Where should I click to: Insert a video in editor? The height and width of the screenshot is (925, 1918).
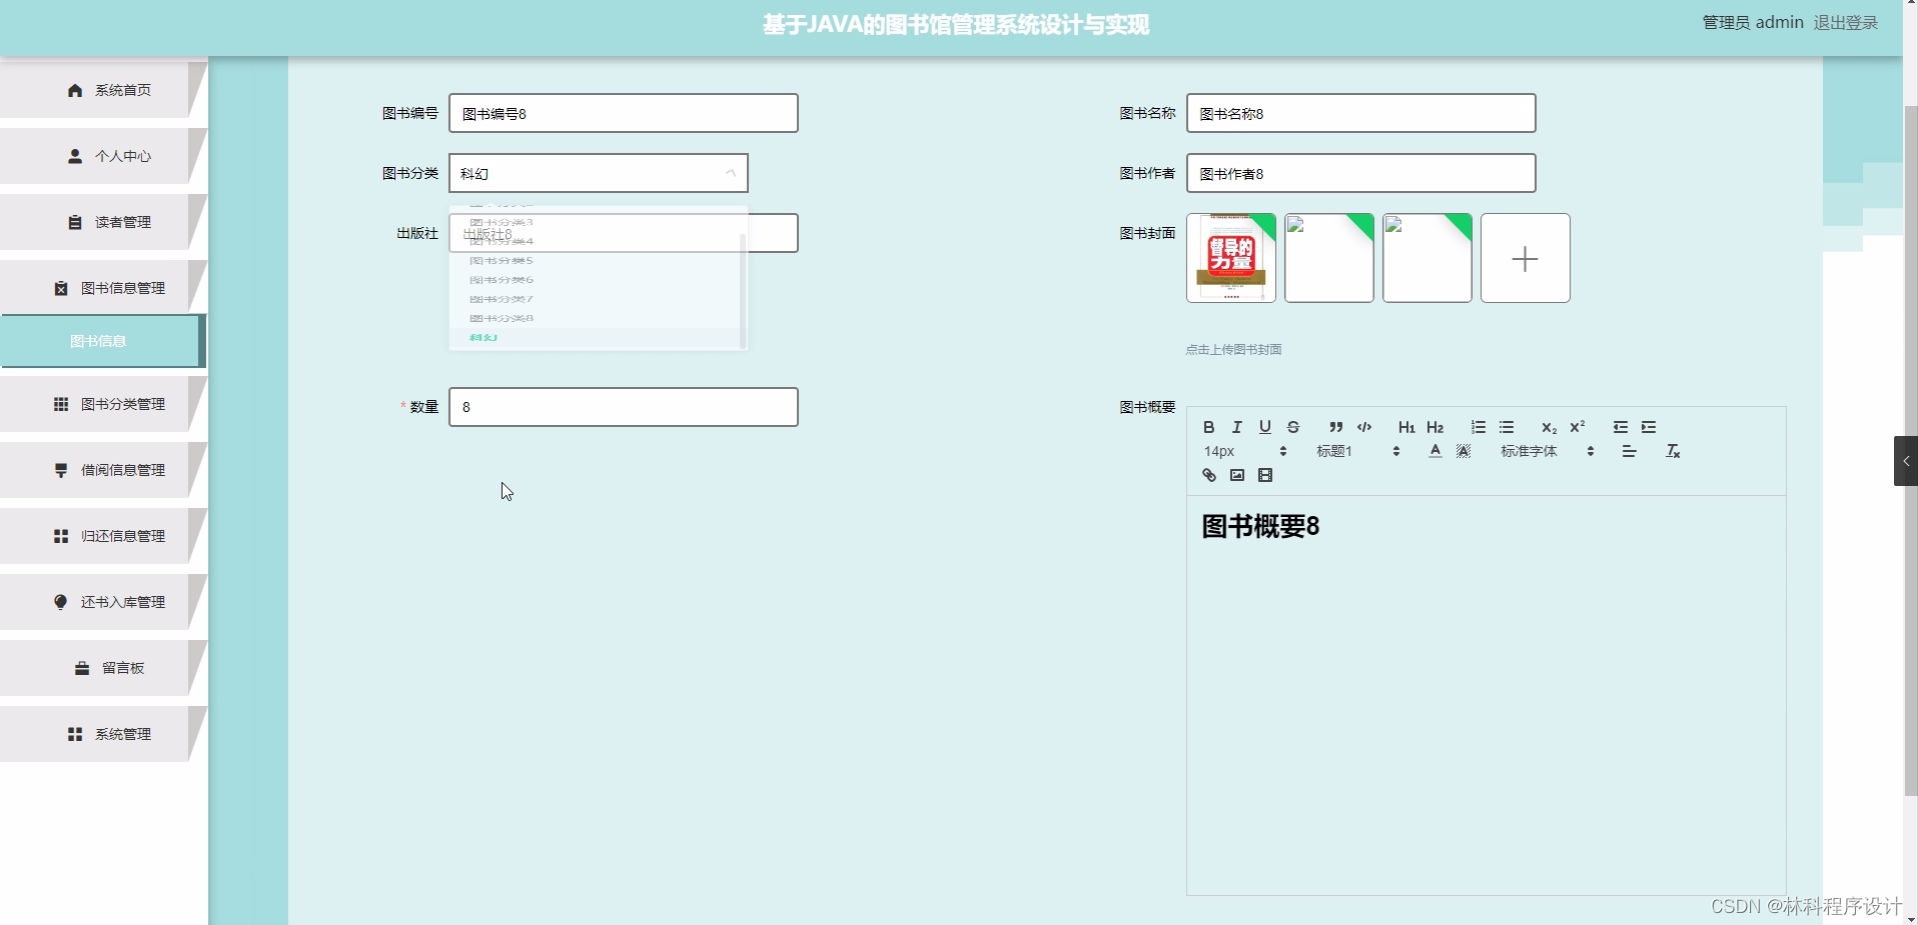point(1265,475)
